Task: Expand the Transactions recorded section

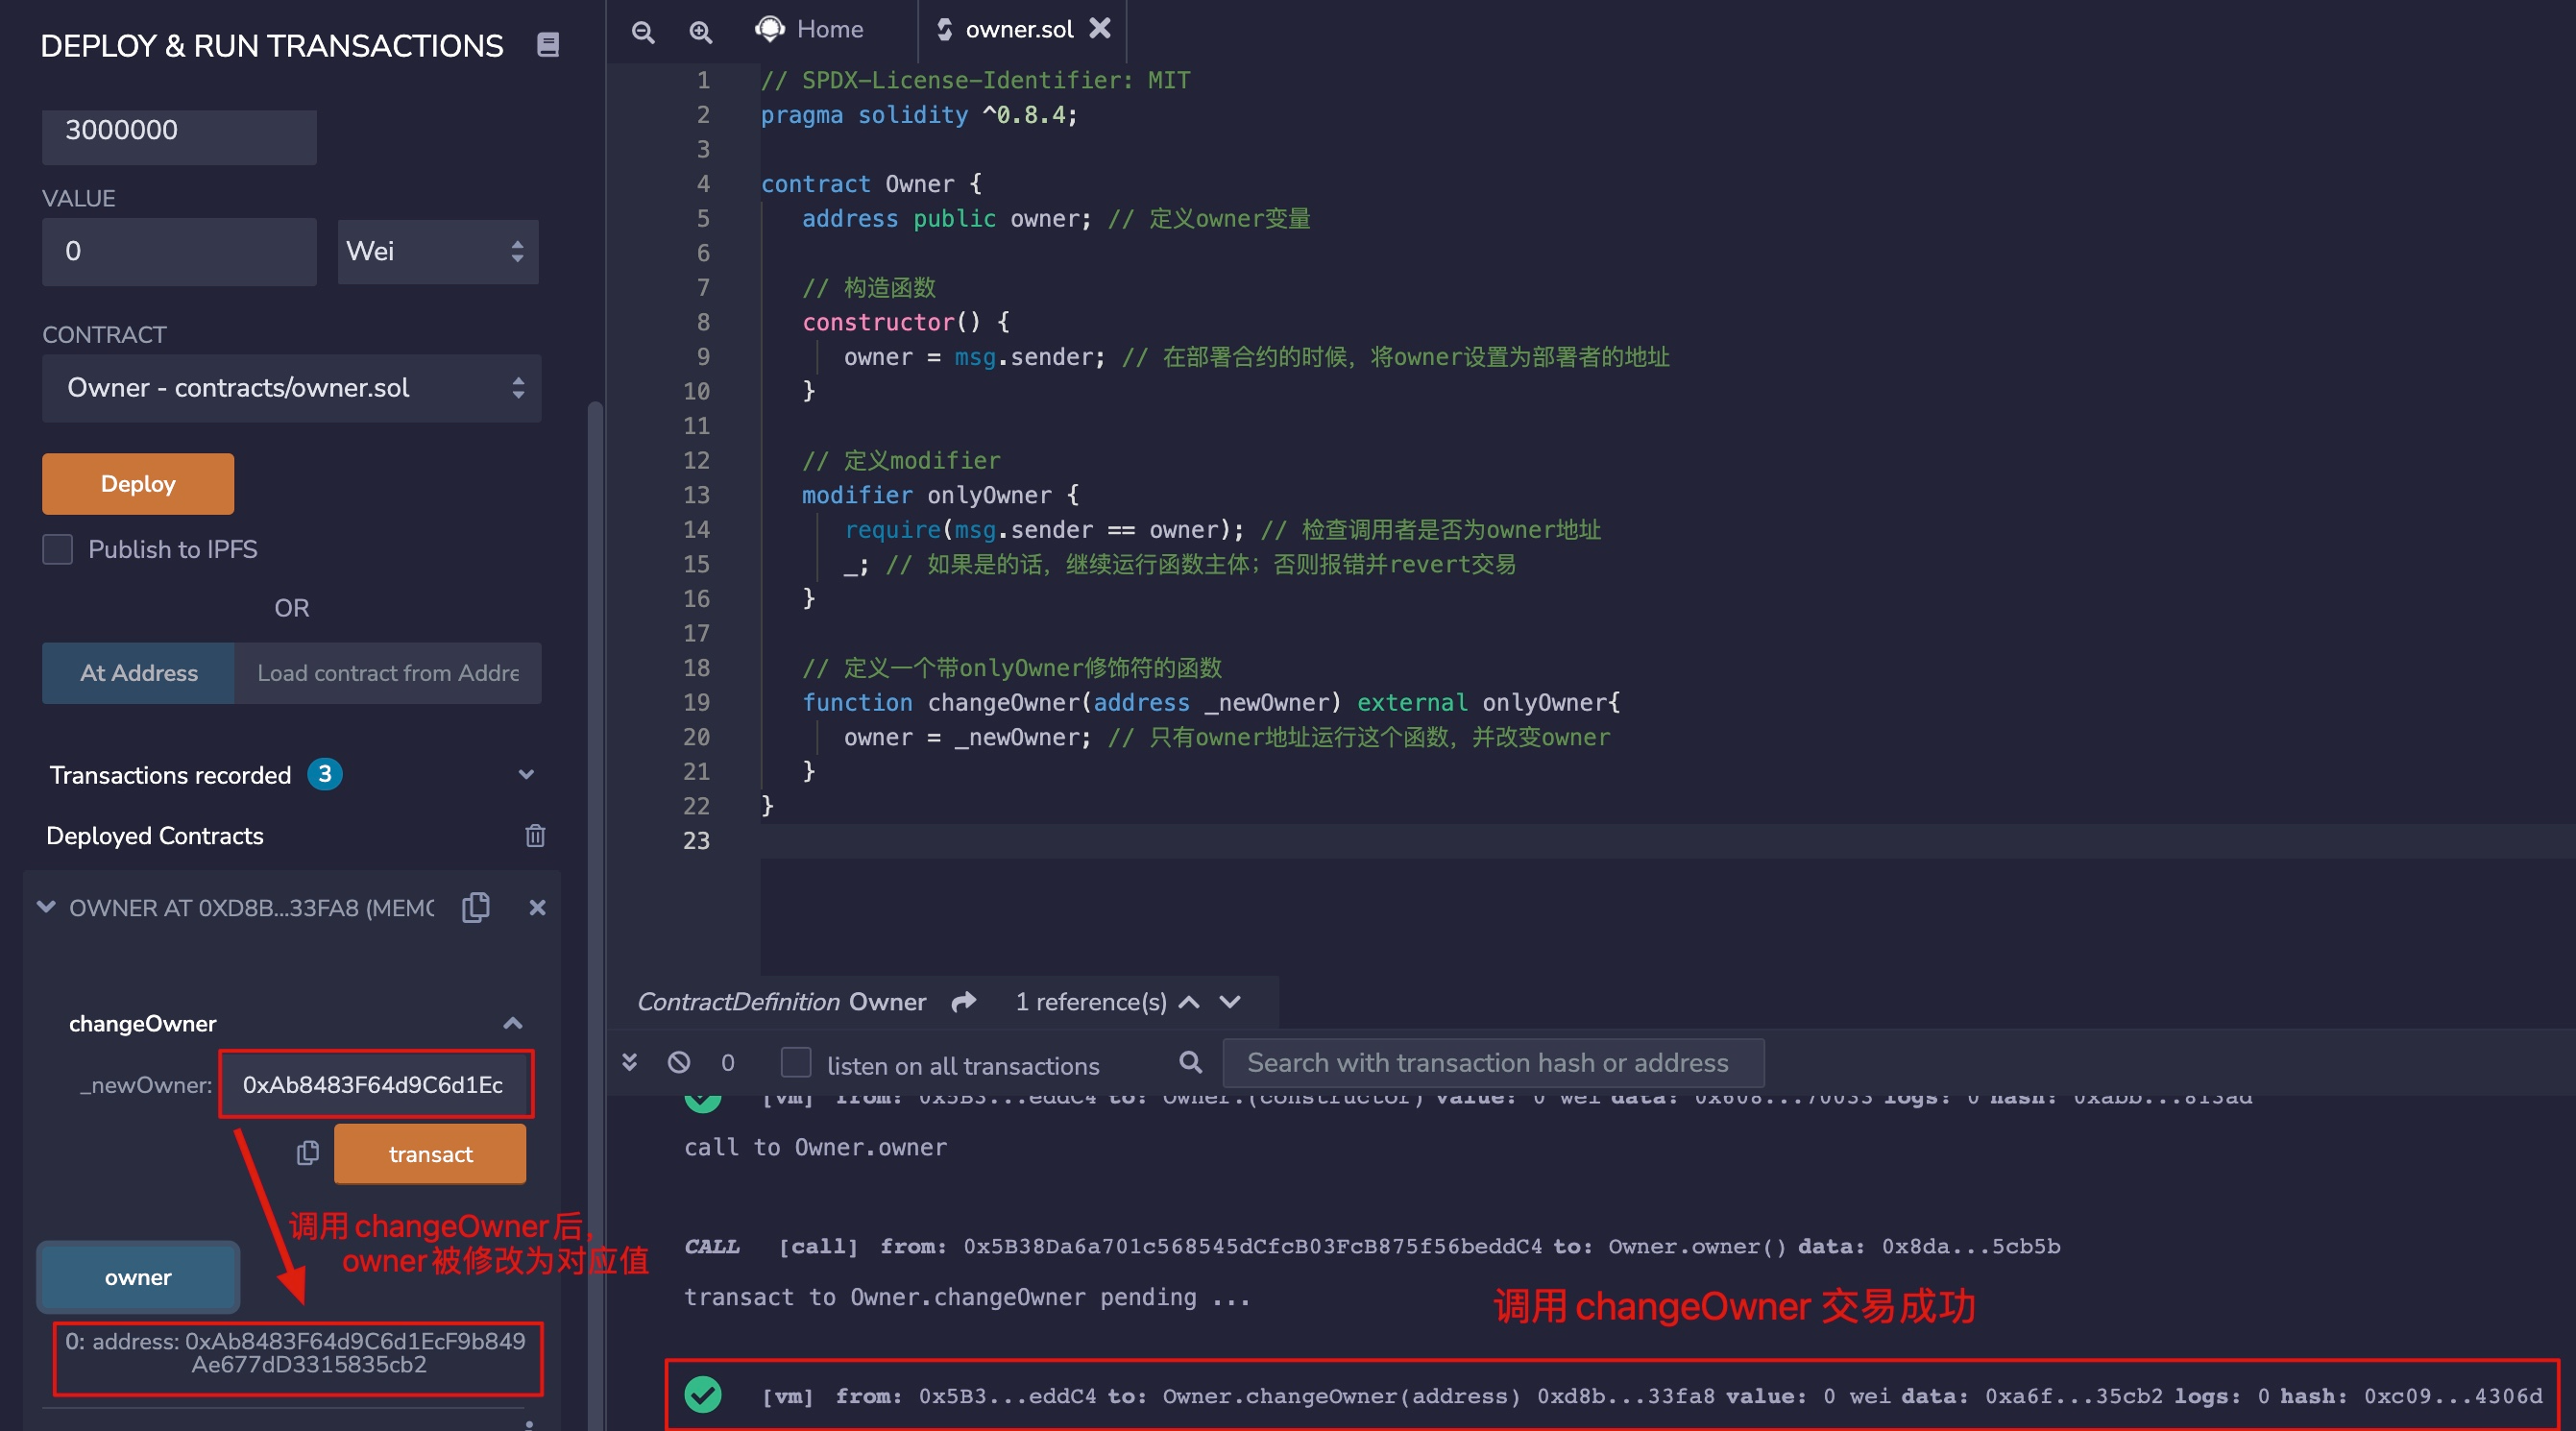Action: click(526, 775)
